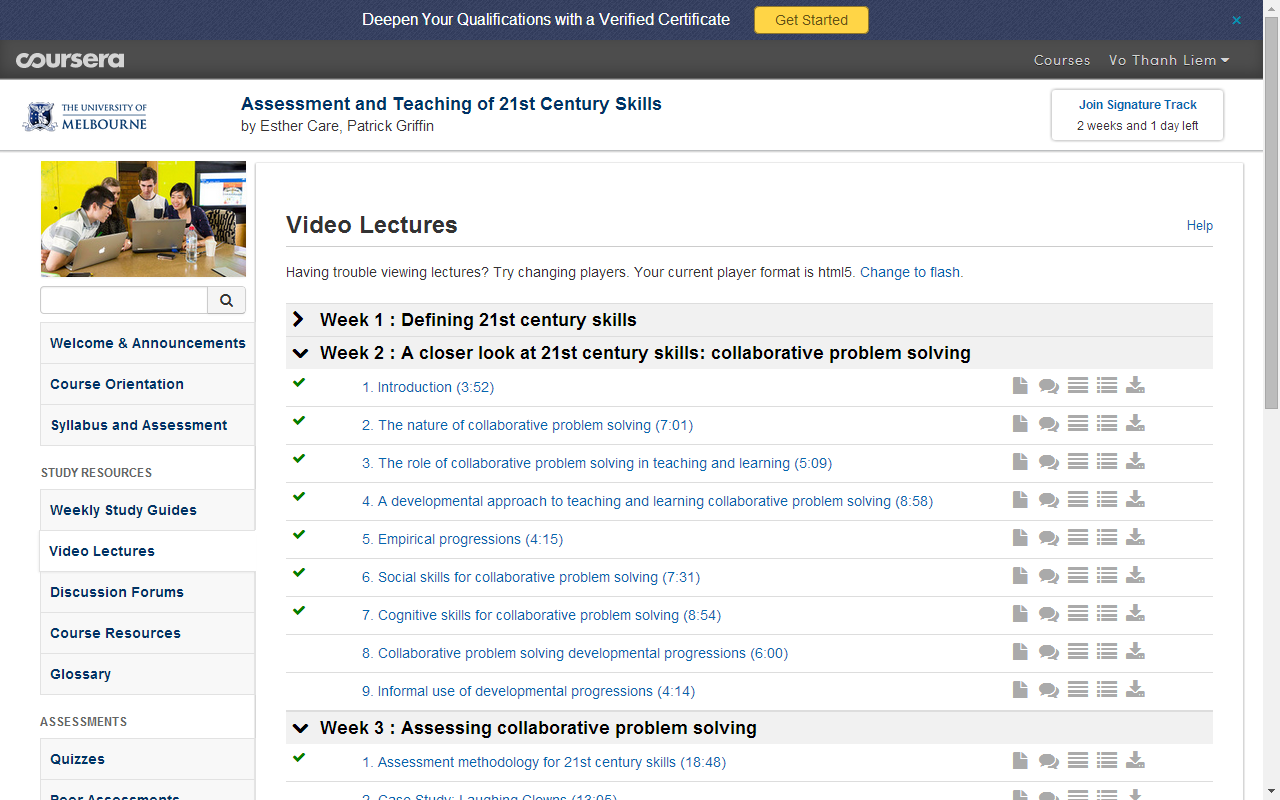Open Welcome & Announcements page

click(x=148, y=343)
